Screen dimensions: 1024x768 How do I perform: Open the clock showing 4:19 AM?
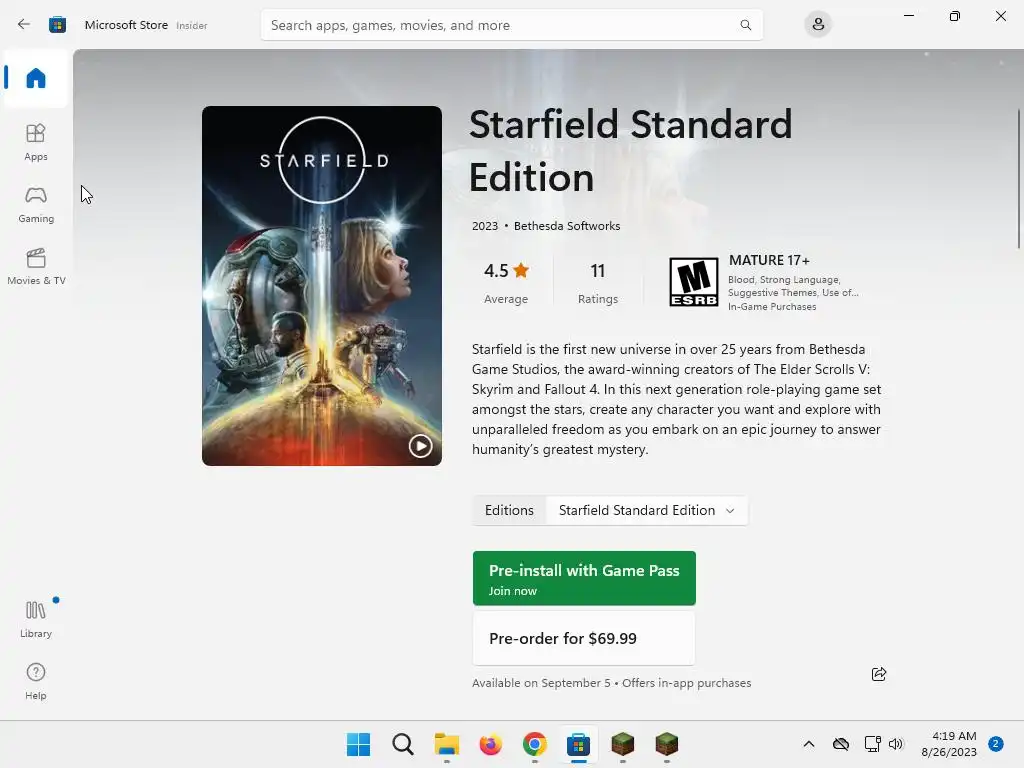coord(949,744)
